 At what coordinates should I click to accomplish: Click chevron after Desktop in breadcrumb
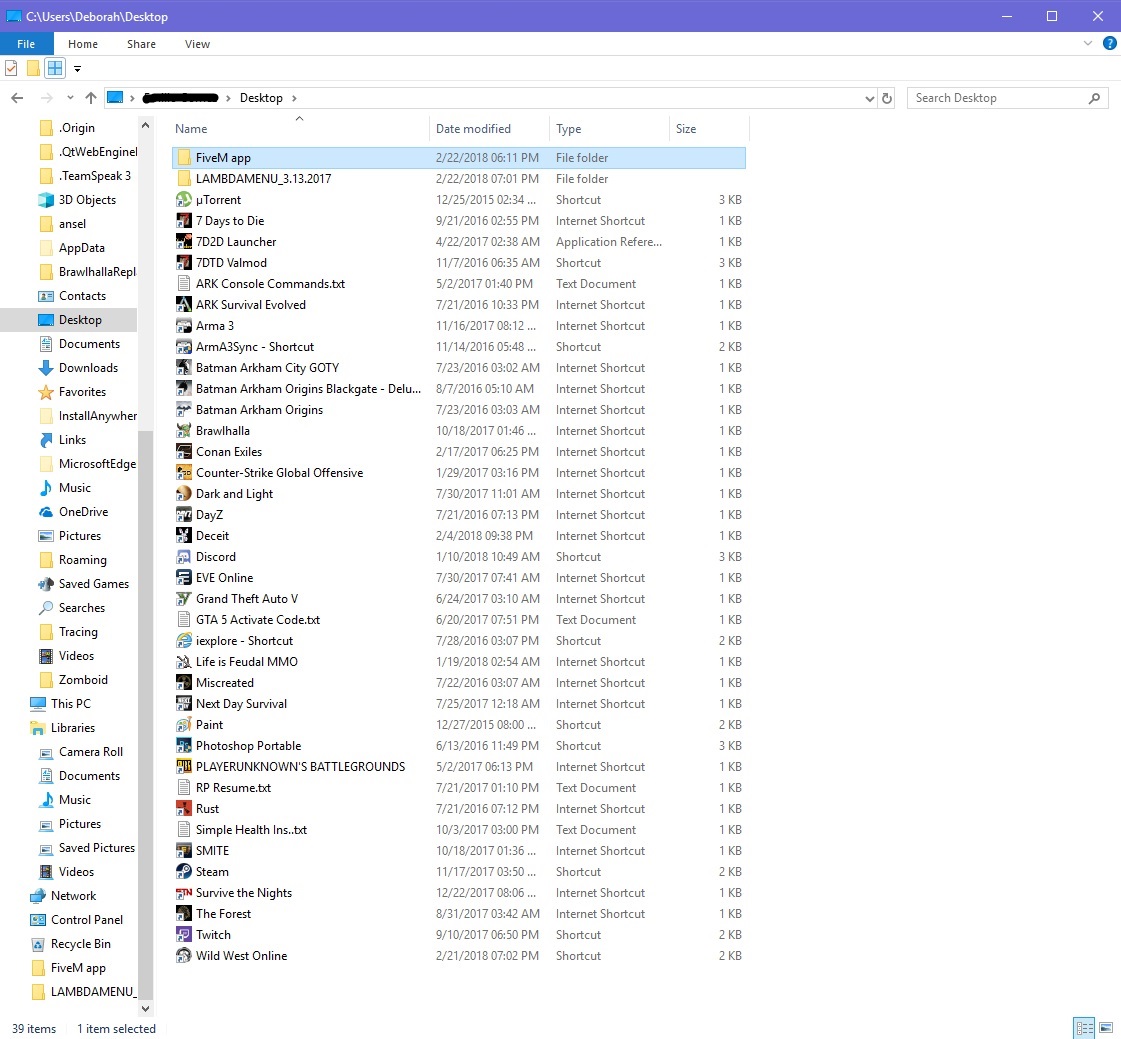[x=294, y=98]
